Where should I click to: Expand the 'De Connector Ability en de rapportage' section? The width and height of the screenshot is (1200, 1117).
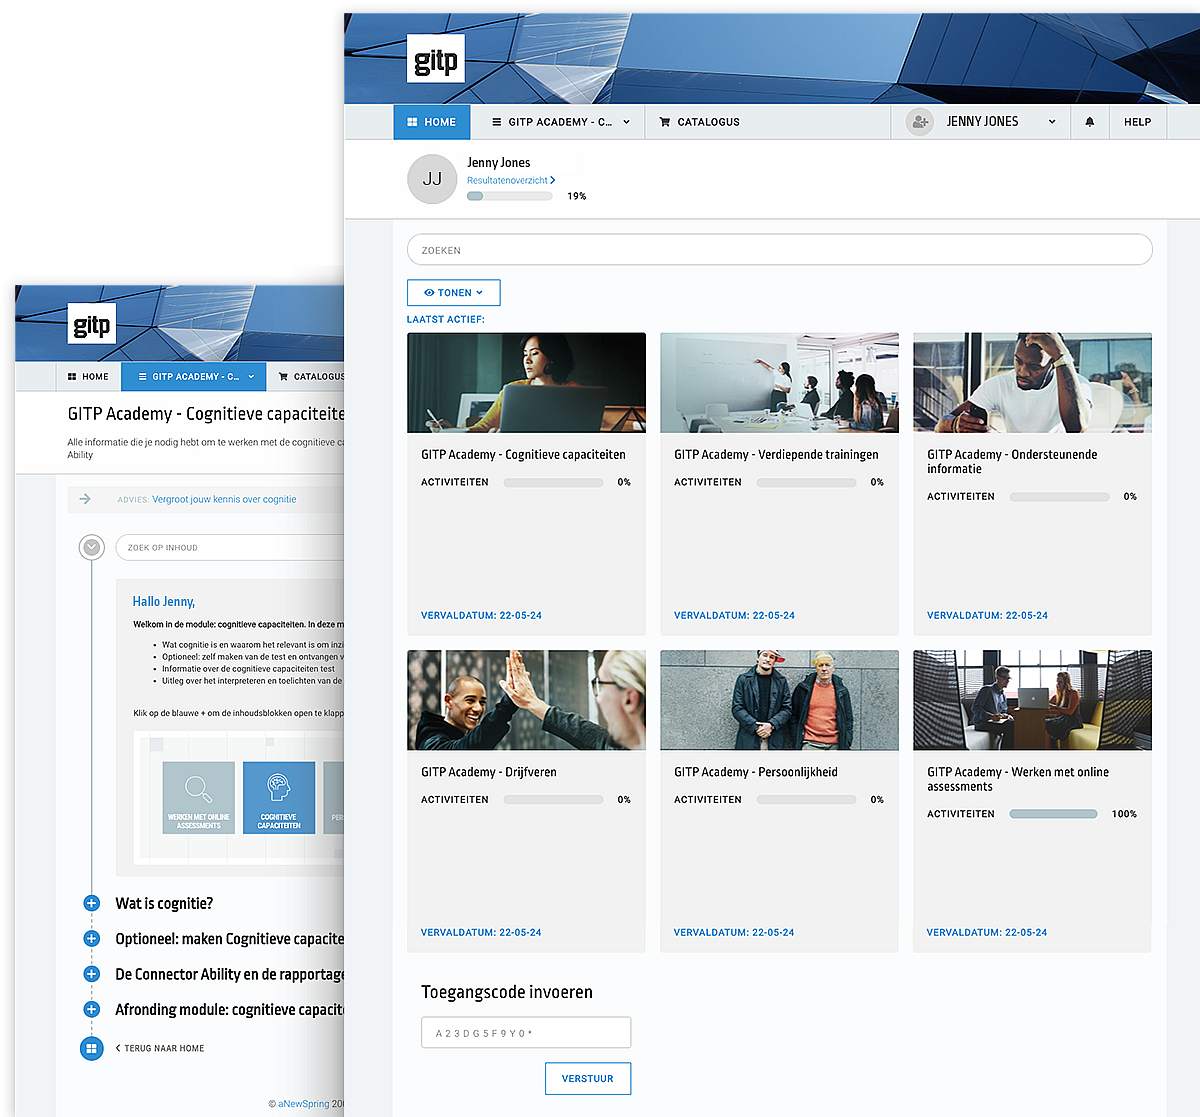91,974
